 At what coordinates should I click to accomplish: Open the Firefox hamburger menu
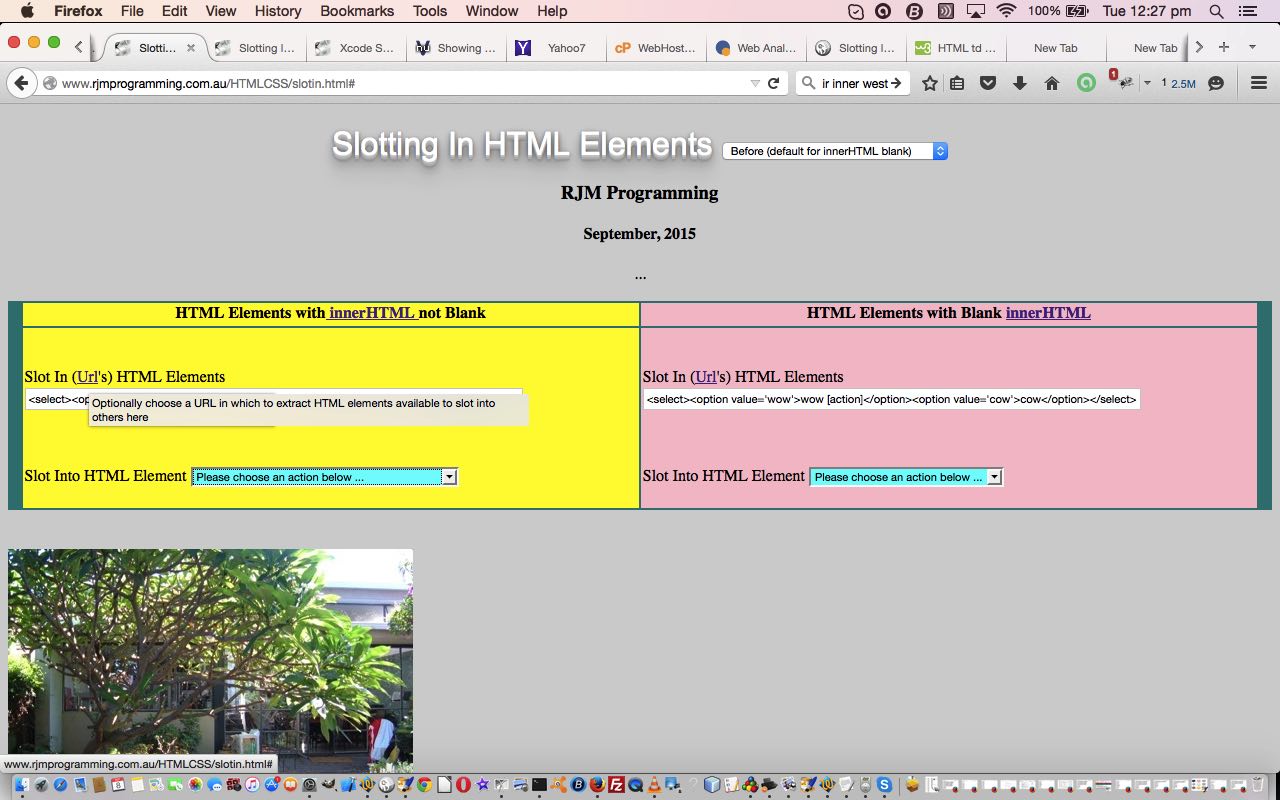coord(1259,83)
